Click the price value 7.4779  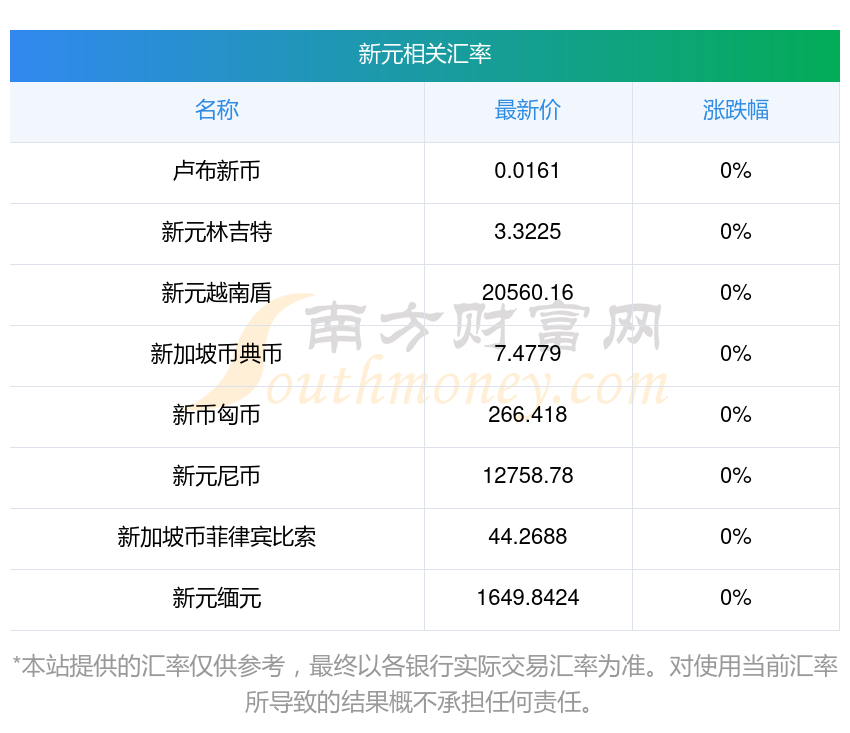pos(527,354)
